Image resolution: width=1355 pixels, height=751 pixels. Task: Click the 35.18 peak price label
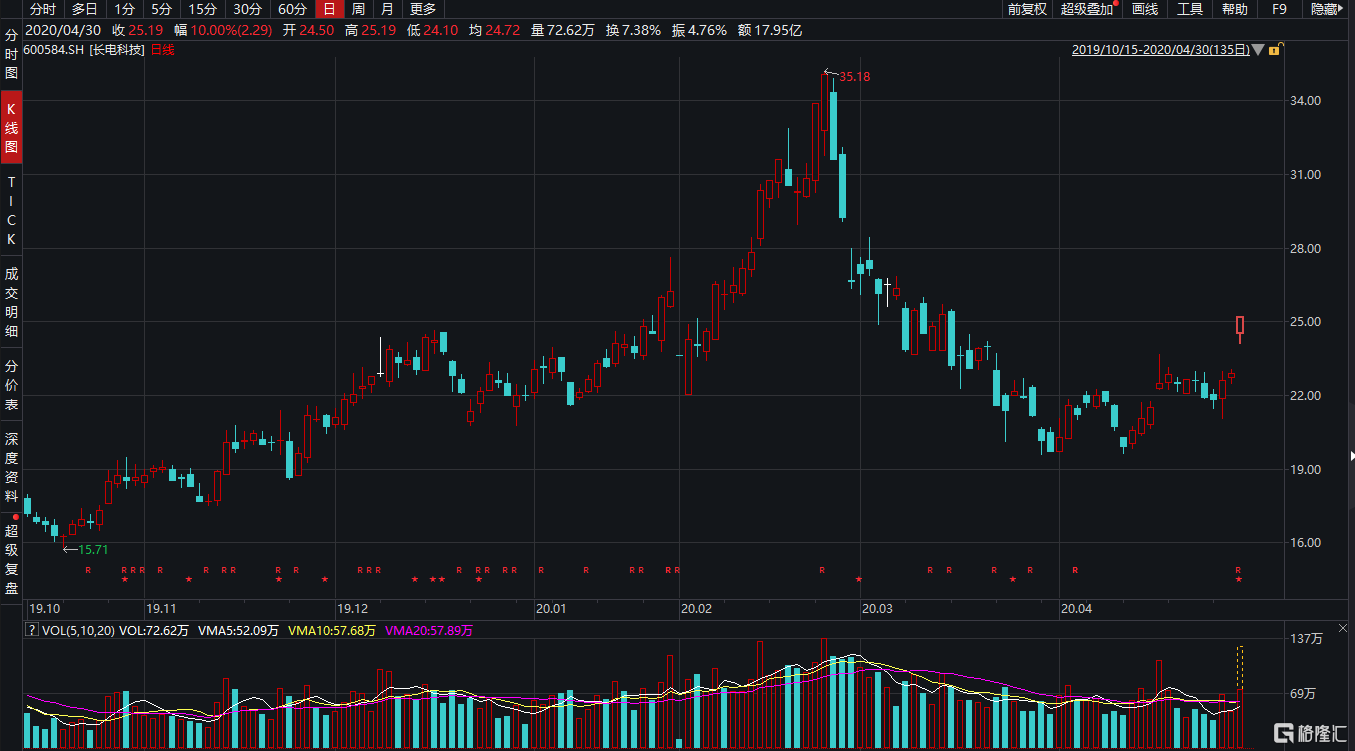[x=855, y=76]
